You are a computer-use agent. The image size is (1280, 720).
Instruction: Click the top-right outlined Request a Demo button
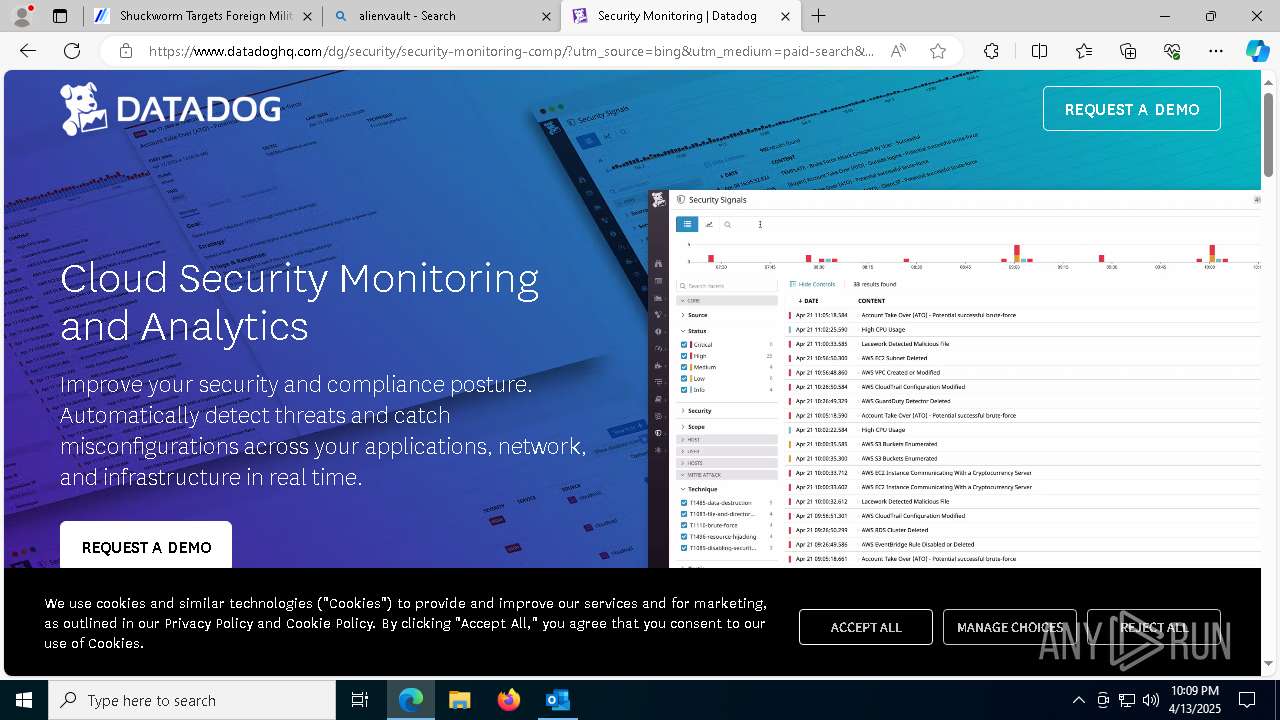tap(1131, 109)
